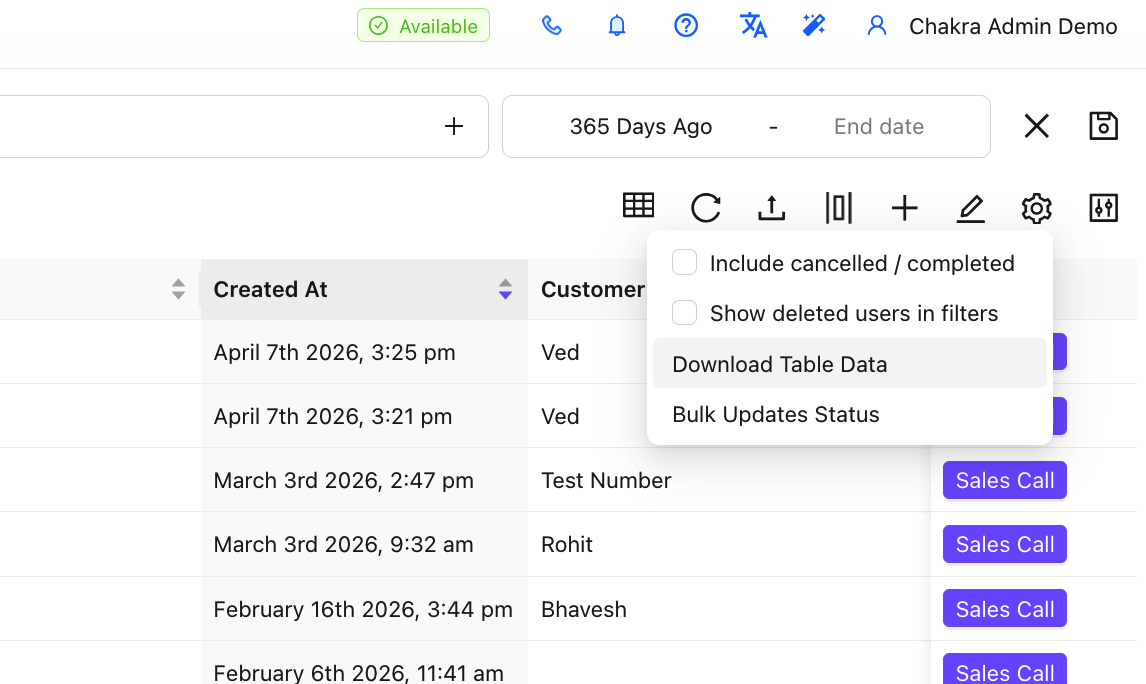Screen dimensions: 1146x684
Task: Check Show deleted users in filters
Action: (x=684, y=313)
